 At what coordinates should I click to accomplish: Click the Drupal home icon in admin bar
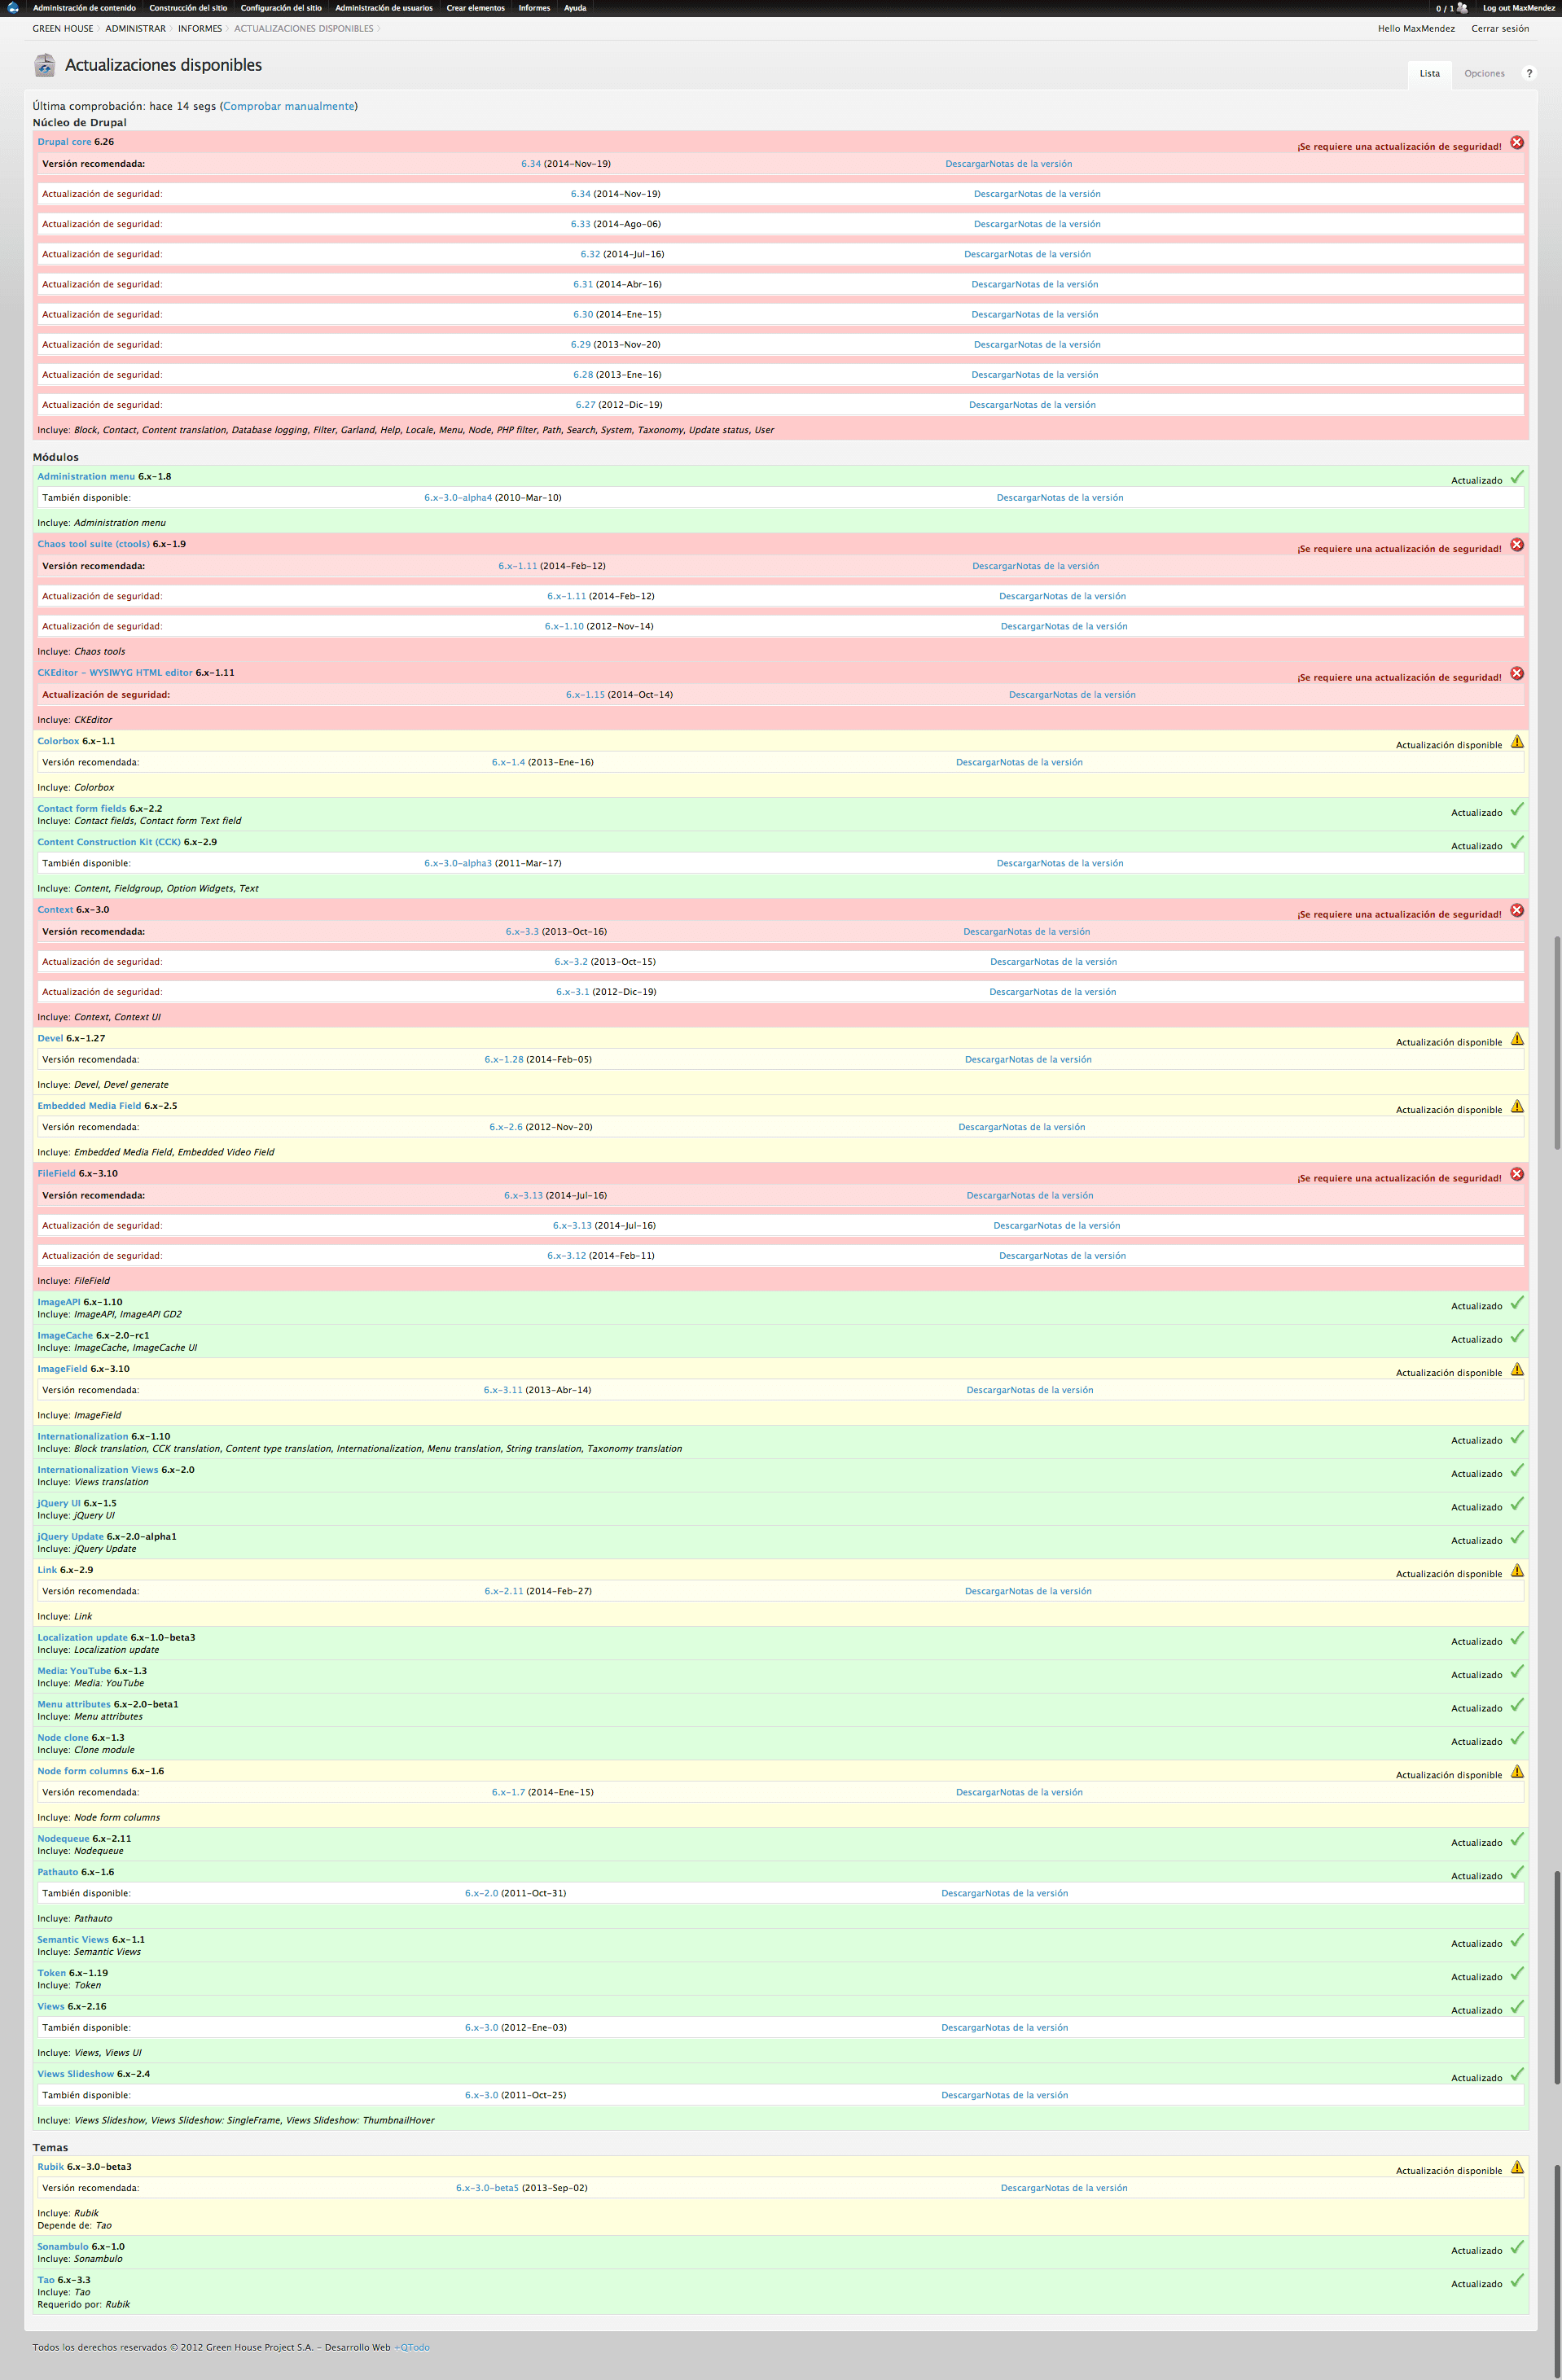click(x=13, y=8)
